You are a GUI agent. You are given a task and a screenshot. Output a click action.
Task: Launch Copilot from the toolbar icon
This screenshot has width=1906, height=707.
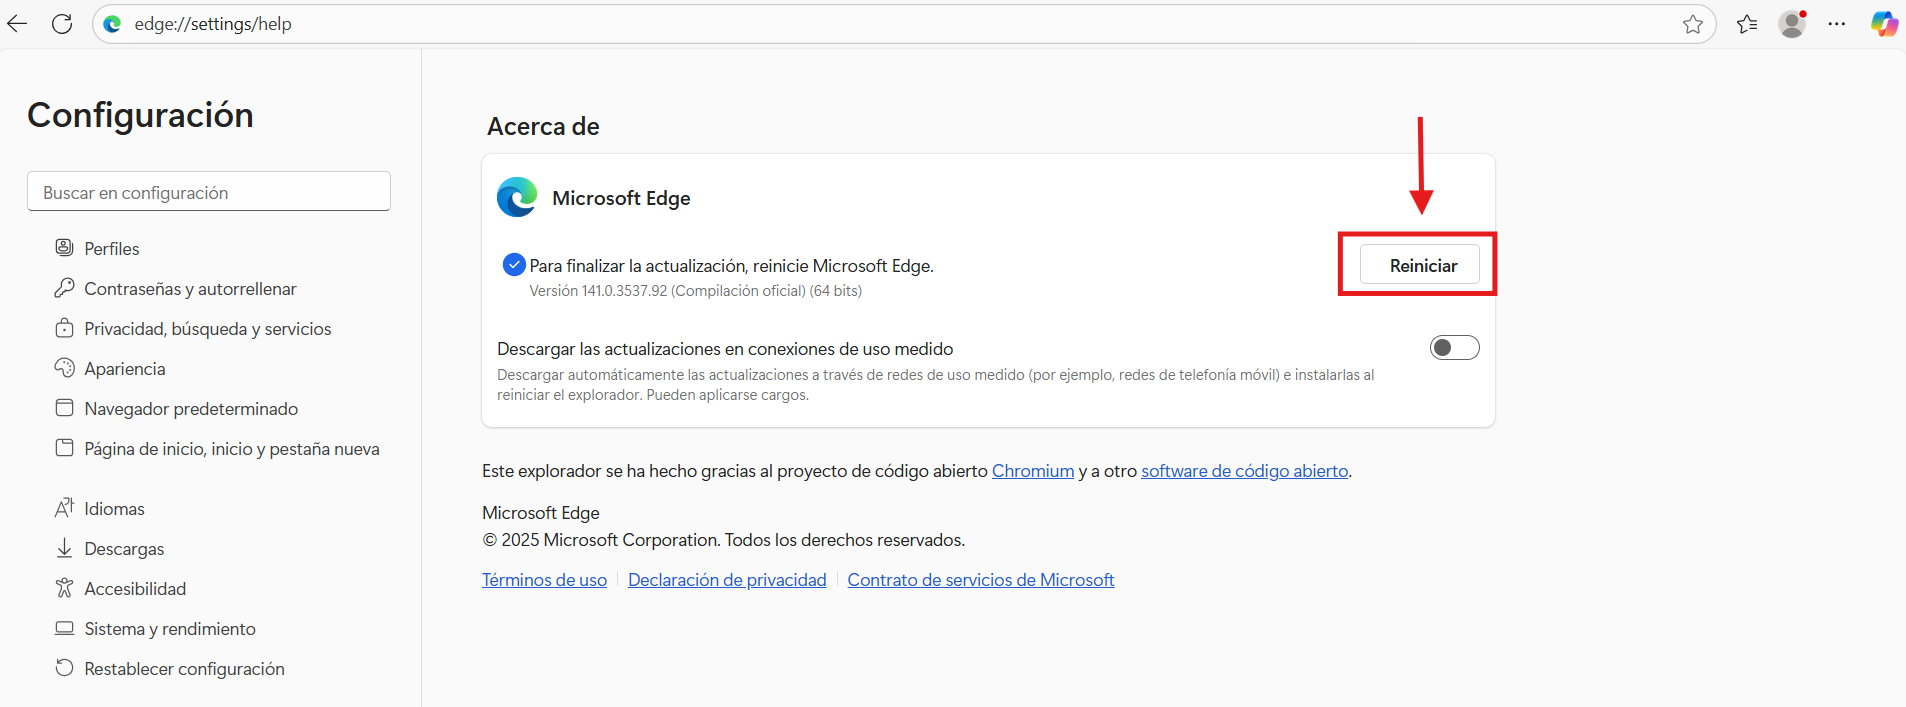[x=1884, y=24]
